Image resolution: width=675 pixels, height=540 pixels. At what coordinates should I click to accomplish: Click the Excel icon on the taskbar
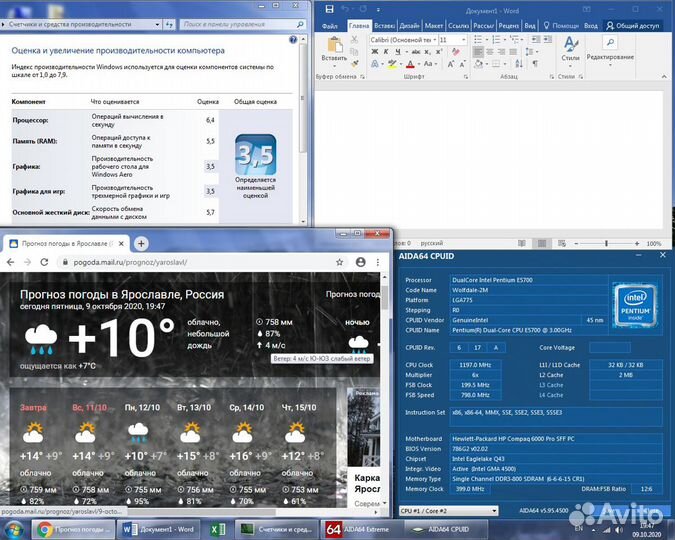(218, 529)
